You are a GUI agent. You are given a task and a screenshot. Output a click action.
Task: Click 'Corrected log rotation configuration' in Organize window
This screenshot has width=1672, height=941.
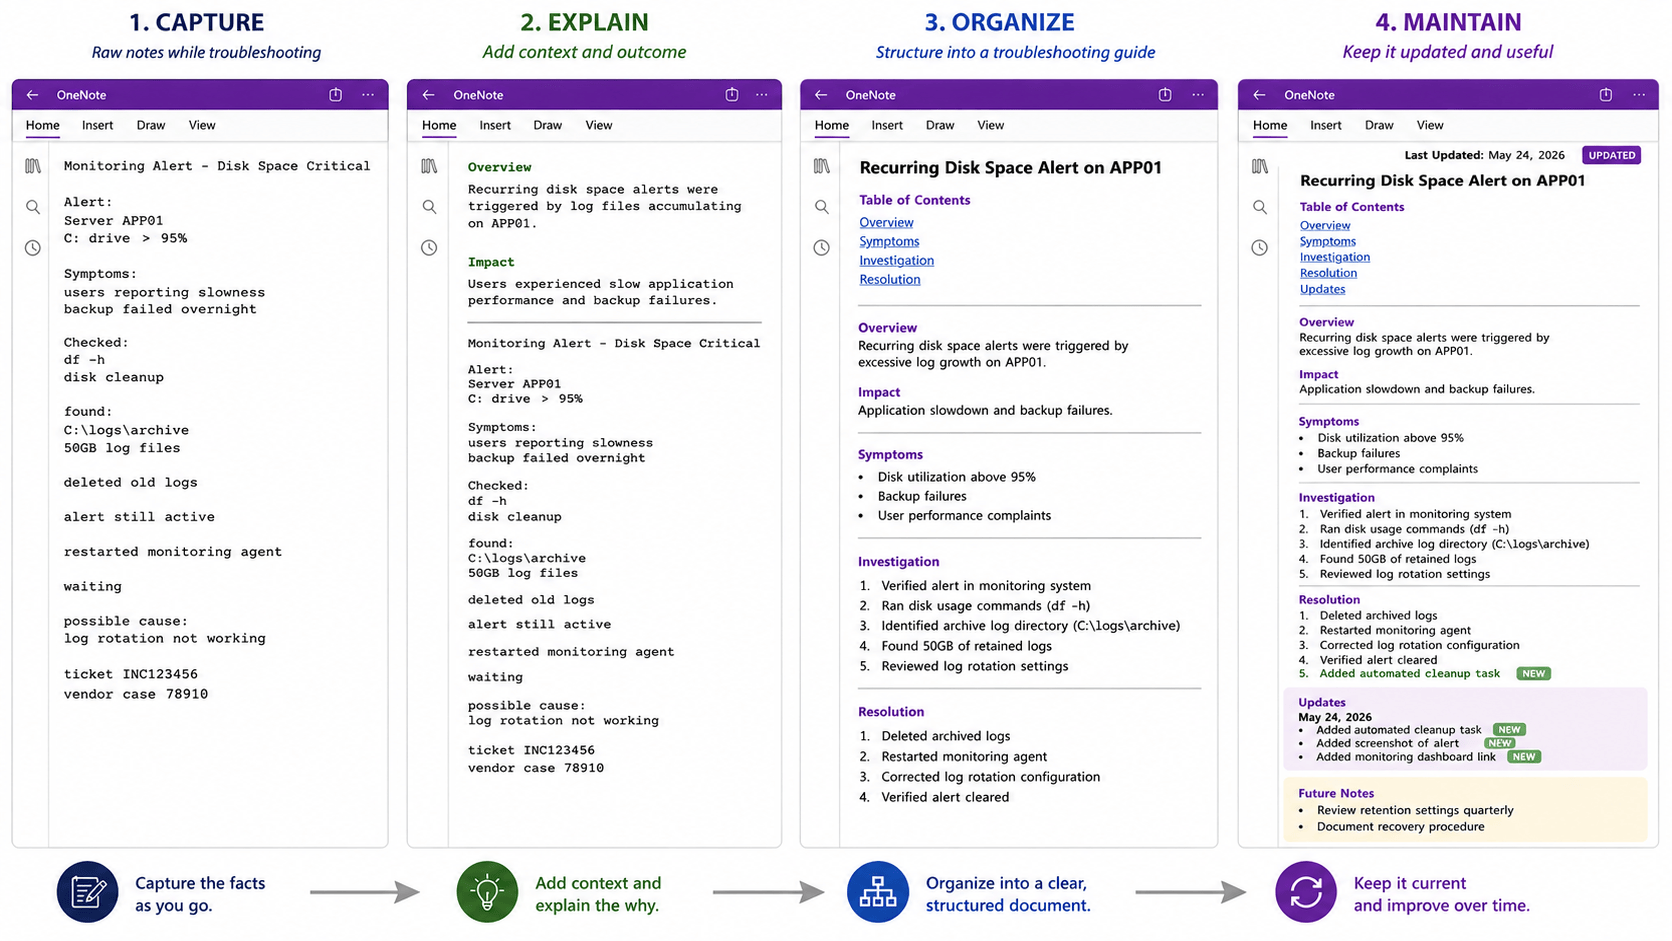click(991, 777)
